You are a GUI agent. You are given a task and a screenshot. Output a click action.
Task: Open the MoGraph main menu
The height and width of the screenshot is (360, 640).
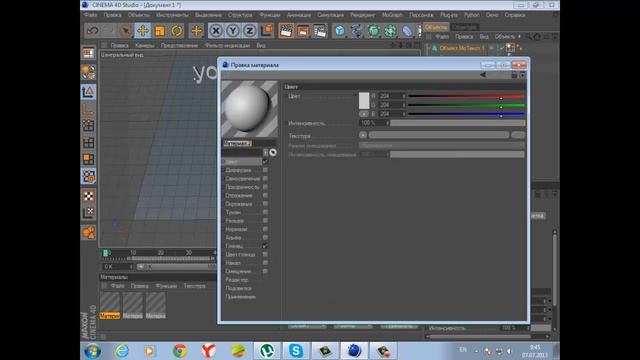(x=392, y=15)
